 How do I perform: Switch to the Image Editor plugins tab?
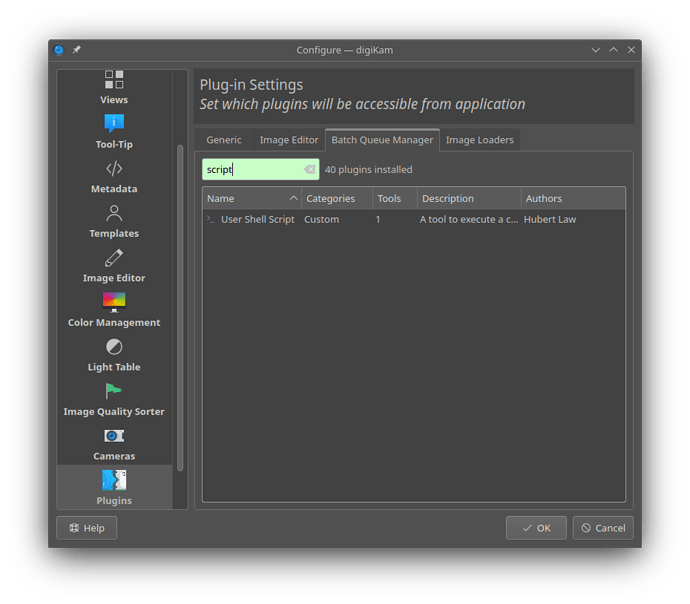pos(289,140)
